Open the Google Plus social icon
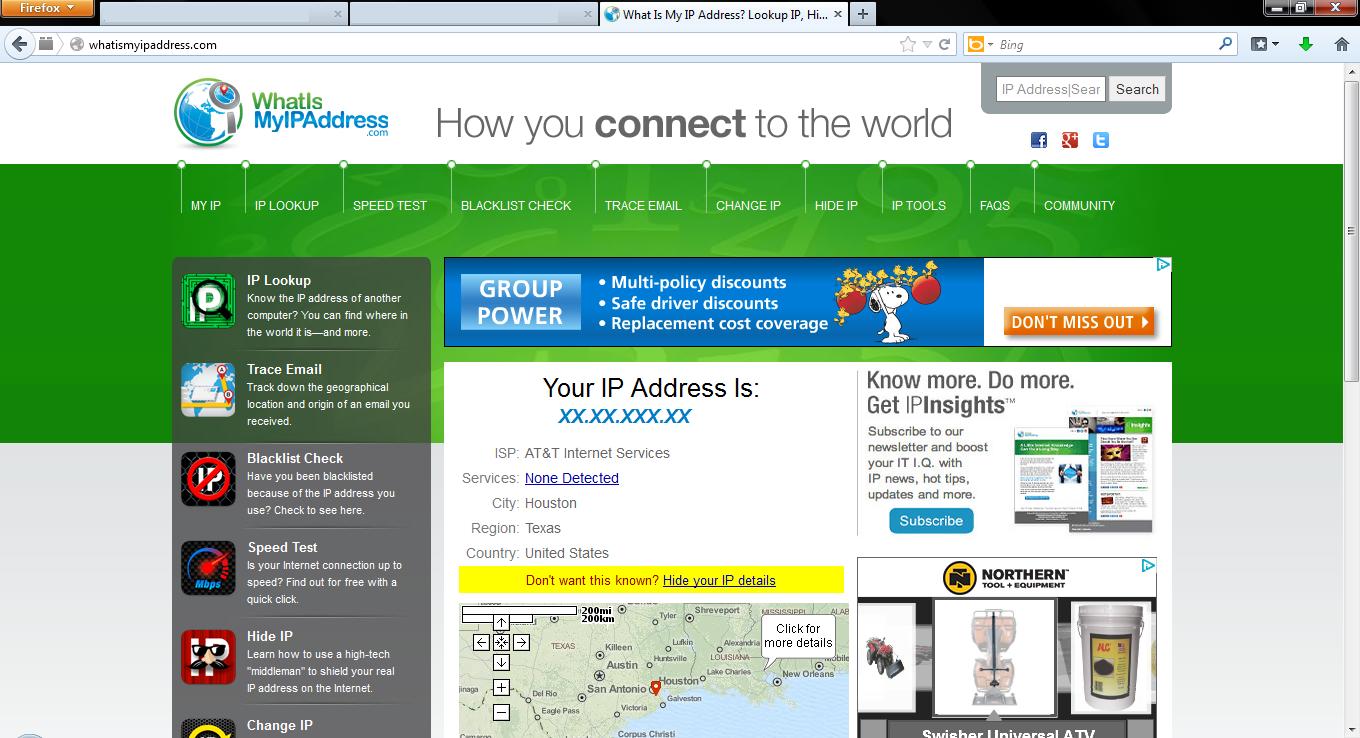This screenshot has width=1360, height=738. click(x=1070, y=140)
